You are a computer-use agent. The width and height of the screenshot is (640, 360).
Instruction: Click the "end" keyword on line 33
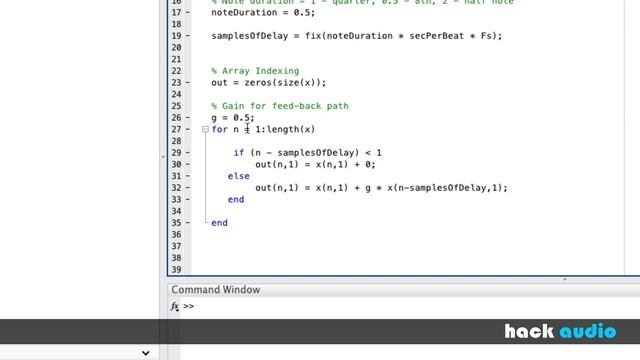[x=236, y=200]
